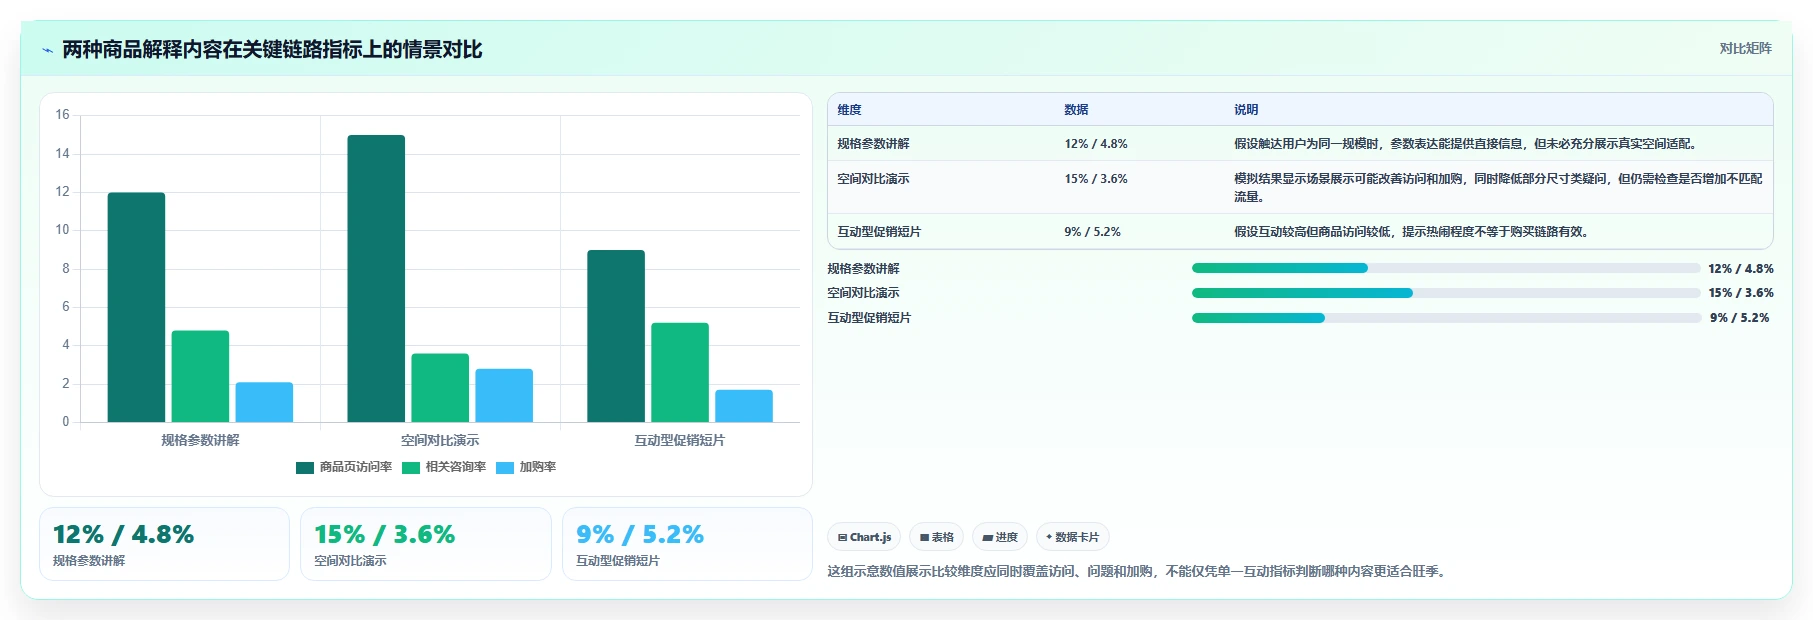1813x620 pixels.
Task: Click the dark green 互动型促销短片 bar
Action: (x=616, y=336)
